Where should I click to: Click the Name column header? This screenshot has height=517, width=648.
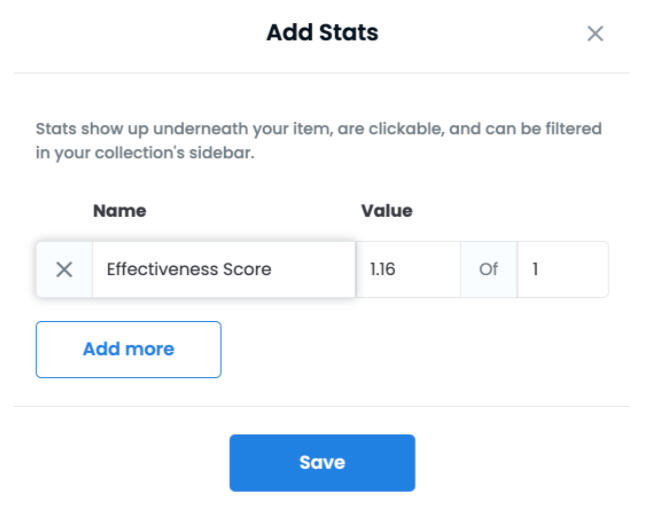[x=119, y=211]
